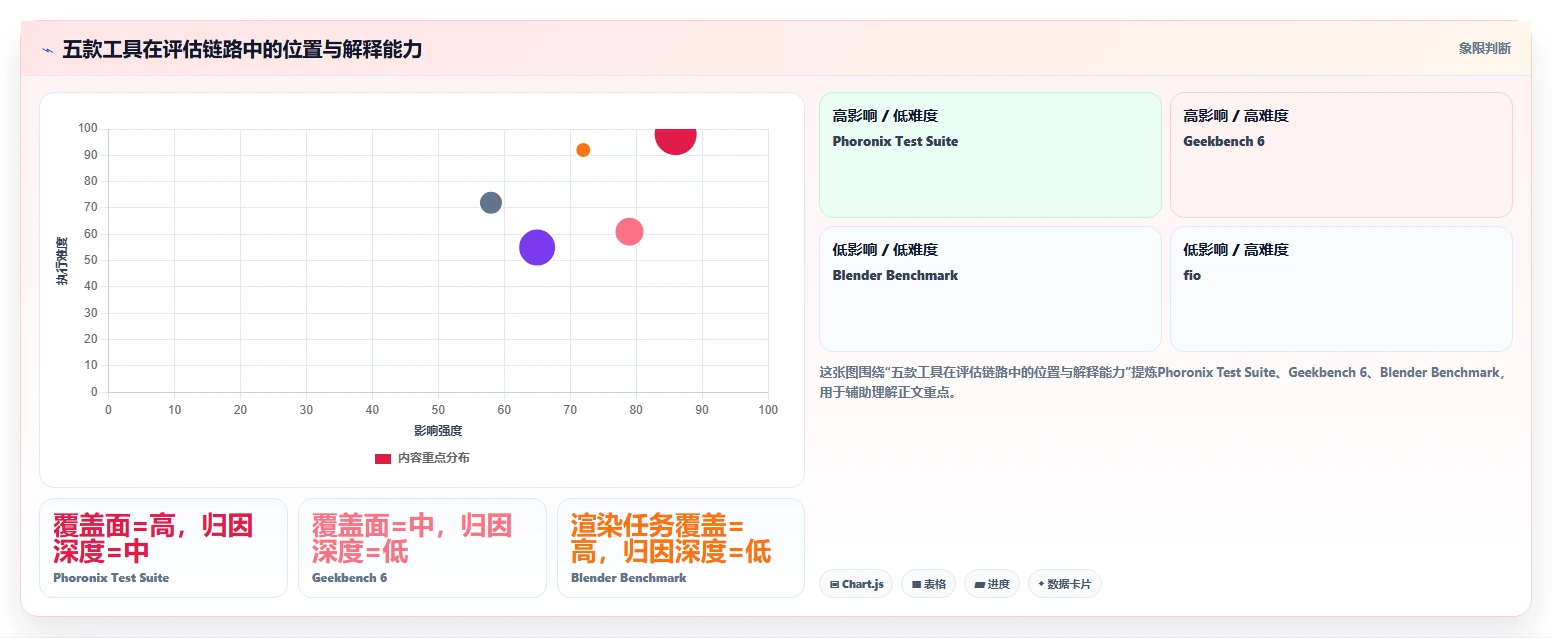Click the purple bubble in chart
Viewport: 1552px width, 638px height.
537,248
